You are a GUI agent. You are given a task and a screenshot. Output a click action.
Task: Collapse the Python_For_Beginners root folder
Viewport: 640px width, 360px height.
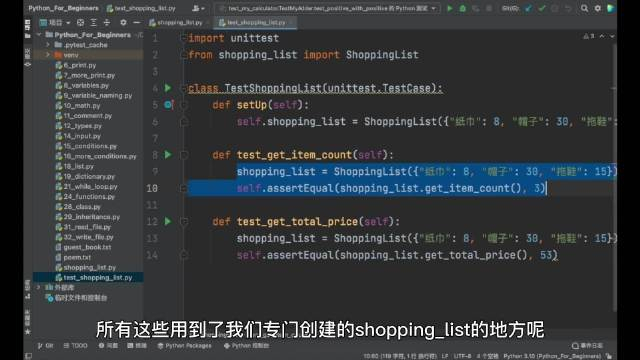click(39, 35)
